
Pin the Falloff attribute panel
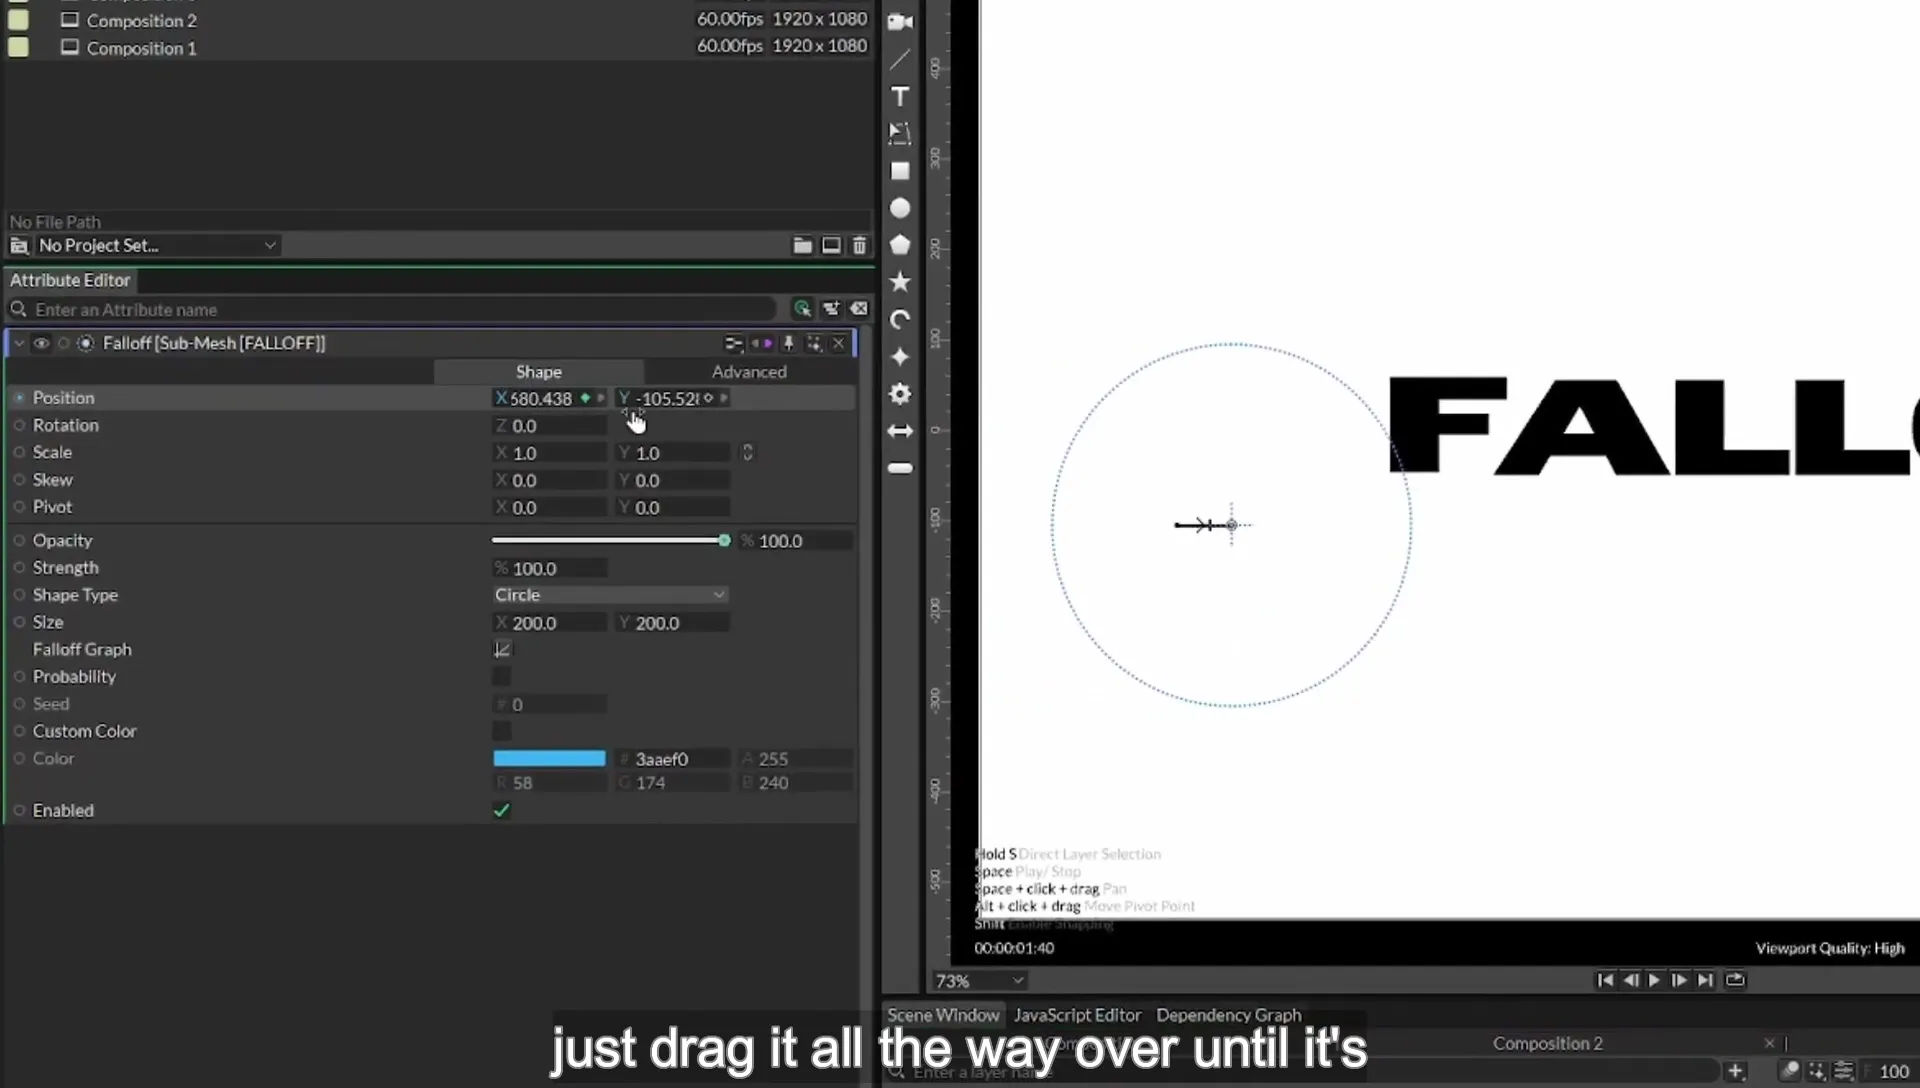pos(788,343)
